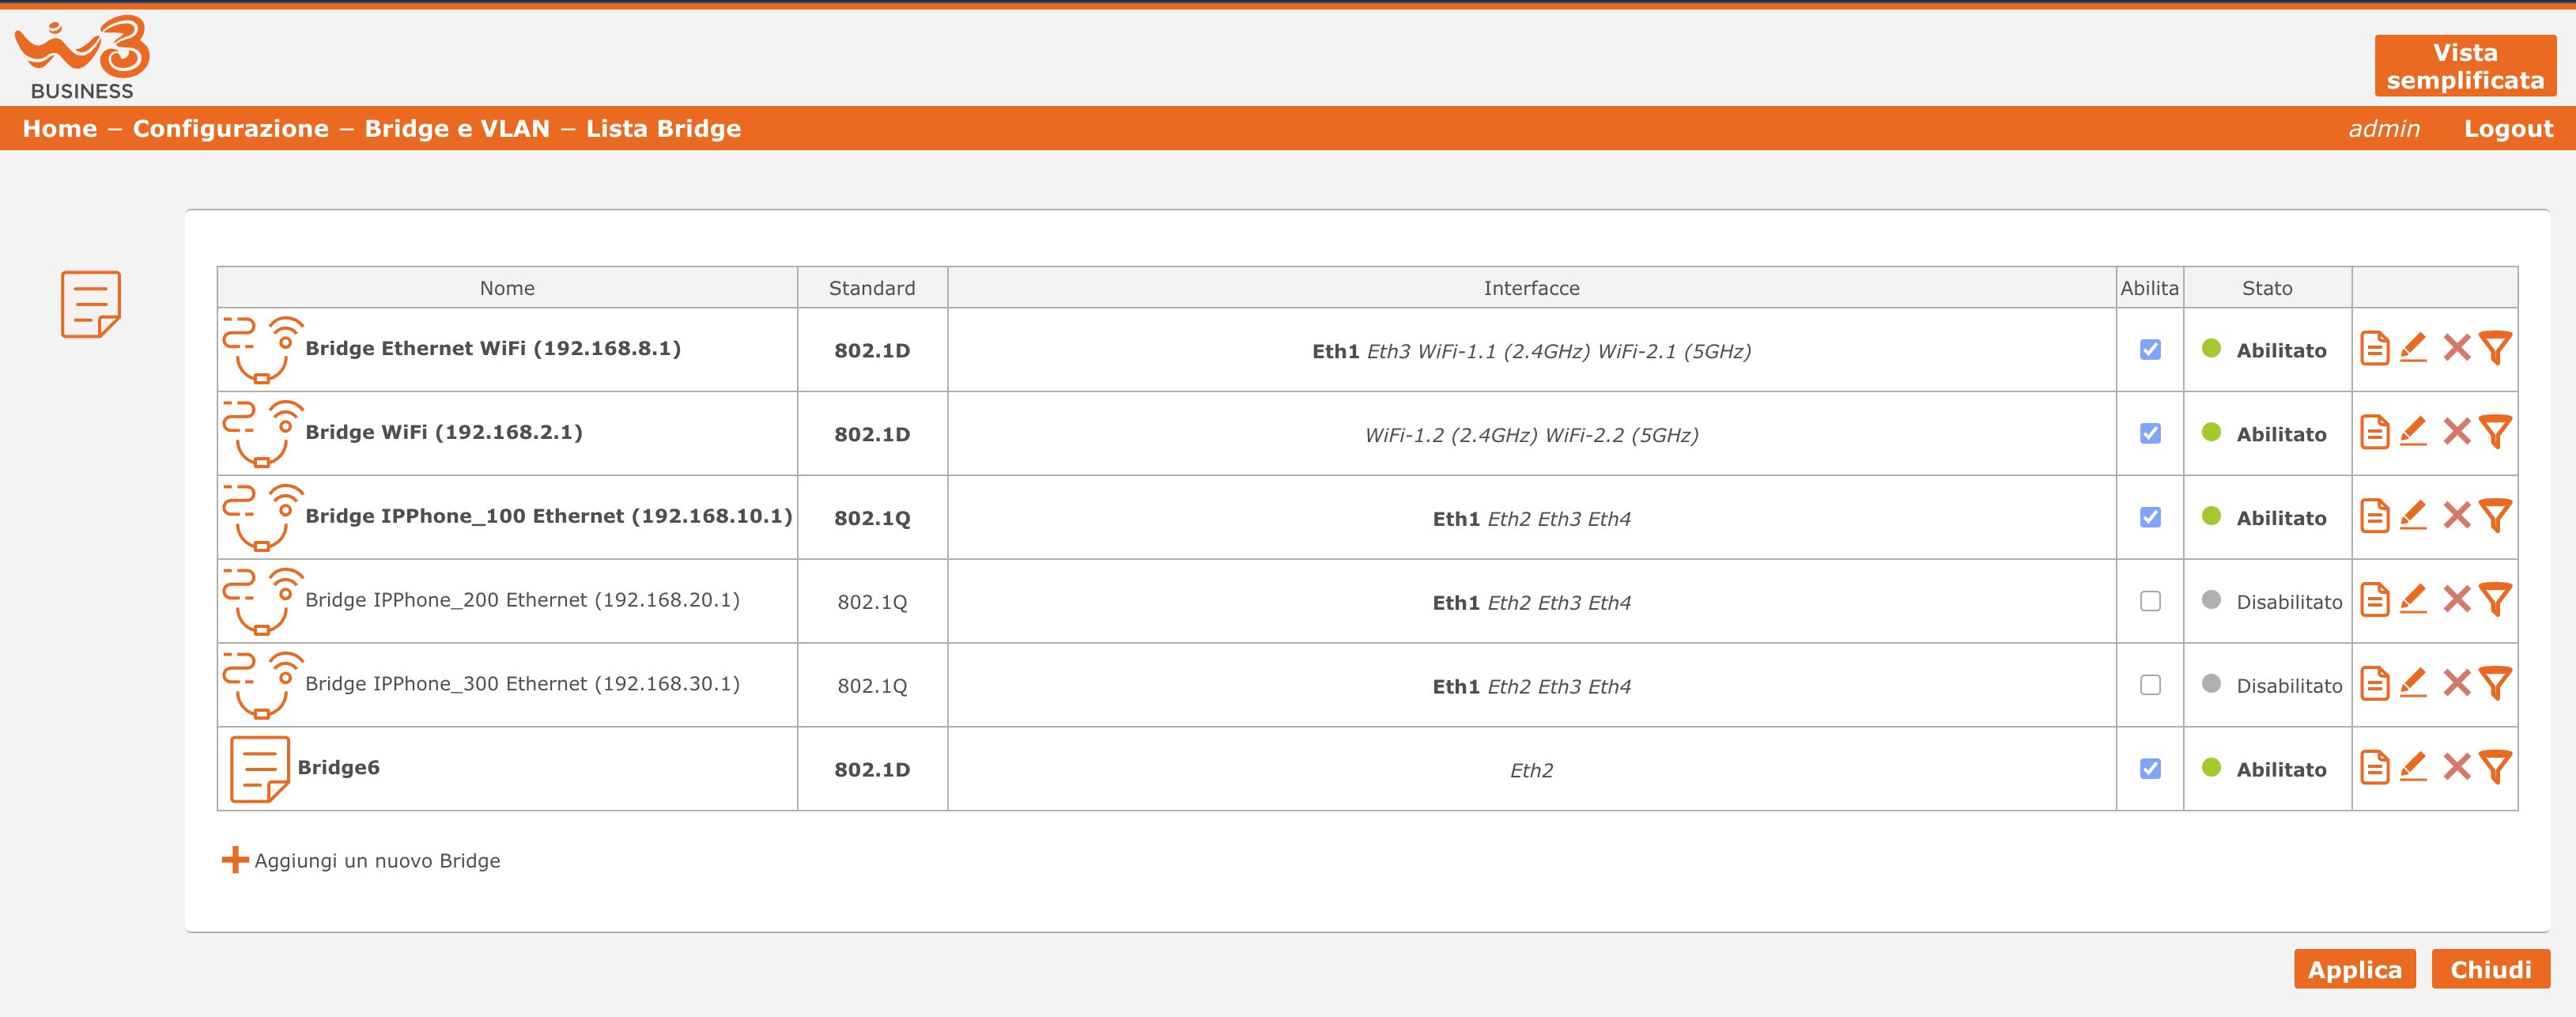The height and width of the screenshot is (1017, 2576).
Task: Select the Bridge6 name text
Action: tap(338, 767)
